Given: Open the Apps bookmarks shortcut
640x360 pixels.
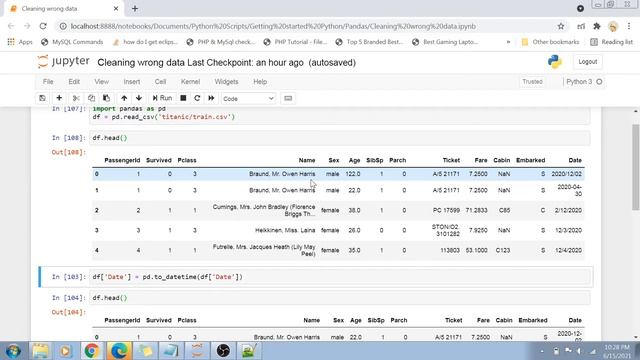Looking at the screenshot, I should (x=20, y=42).
